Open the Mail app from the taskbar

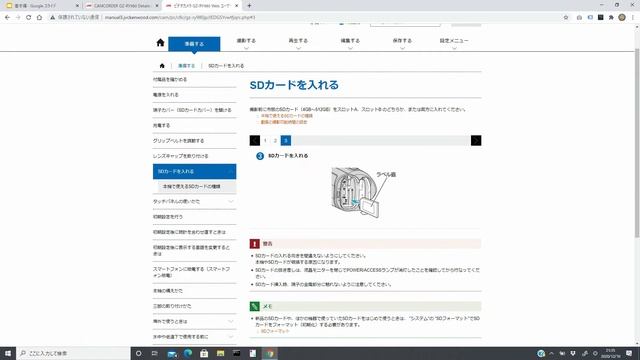[x=172, y=353]
